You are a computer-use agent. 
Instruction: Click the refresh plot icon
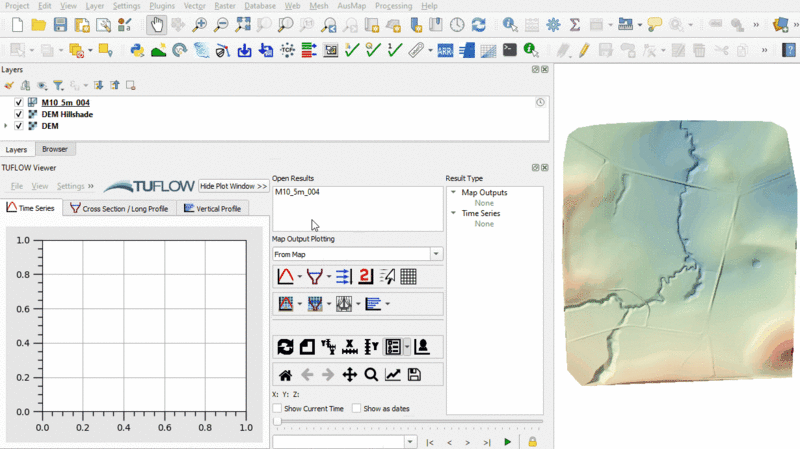click(x=285, y=347)
